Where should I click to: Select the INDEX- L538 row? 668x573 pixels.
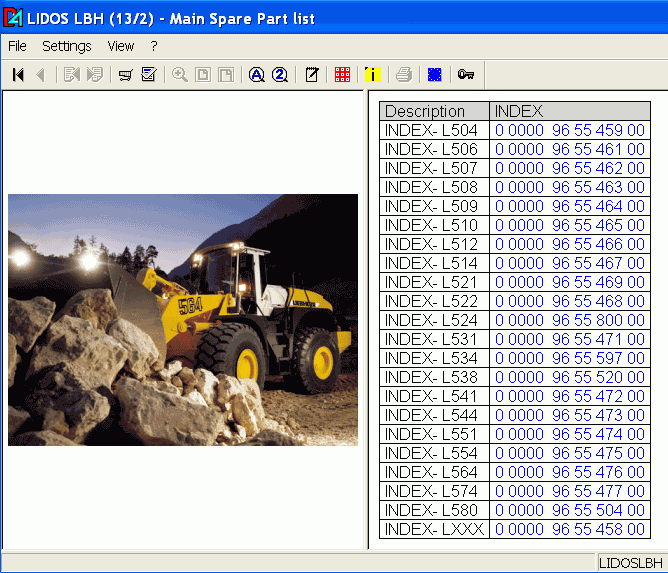pos(515,377)
